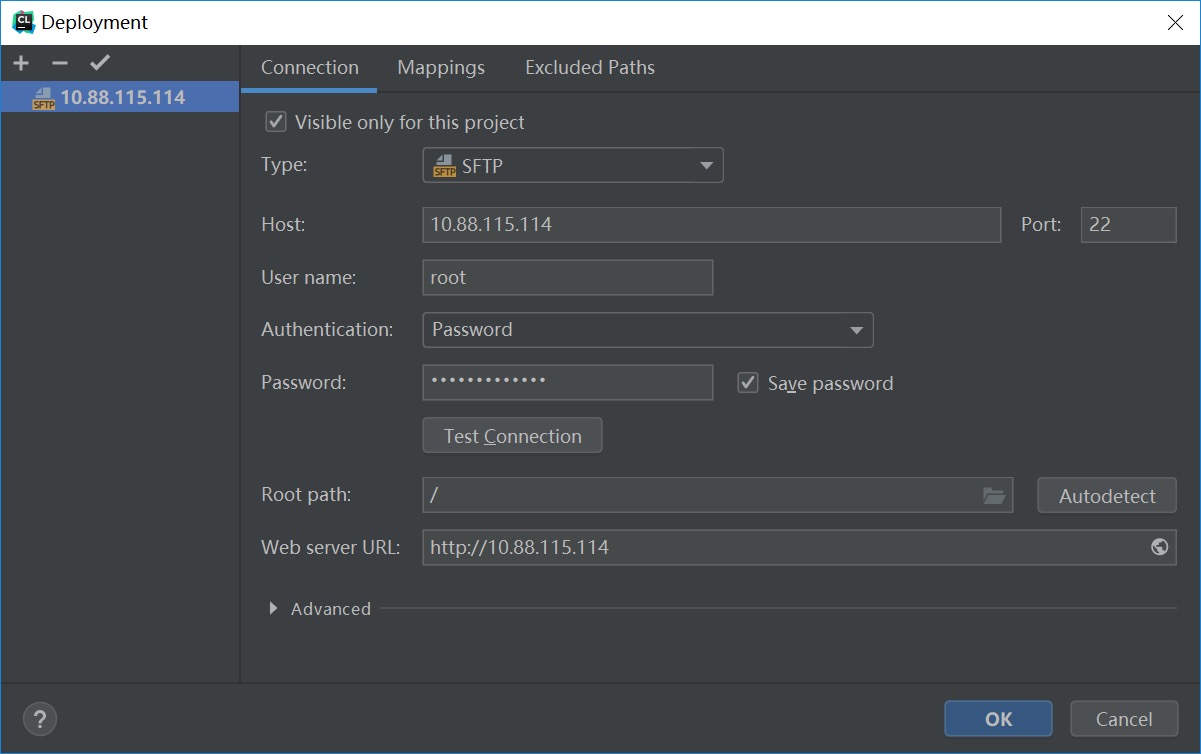Focus the User name field

568,278
